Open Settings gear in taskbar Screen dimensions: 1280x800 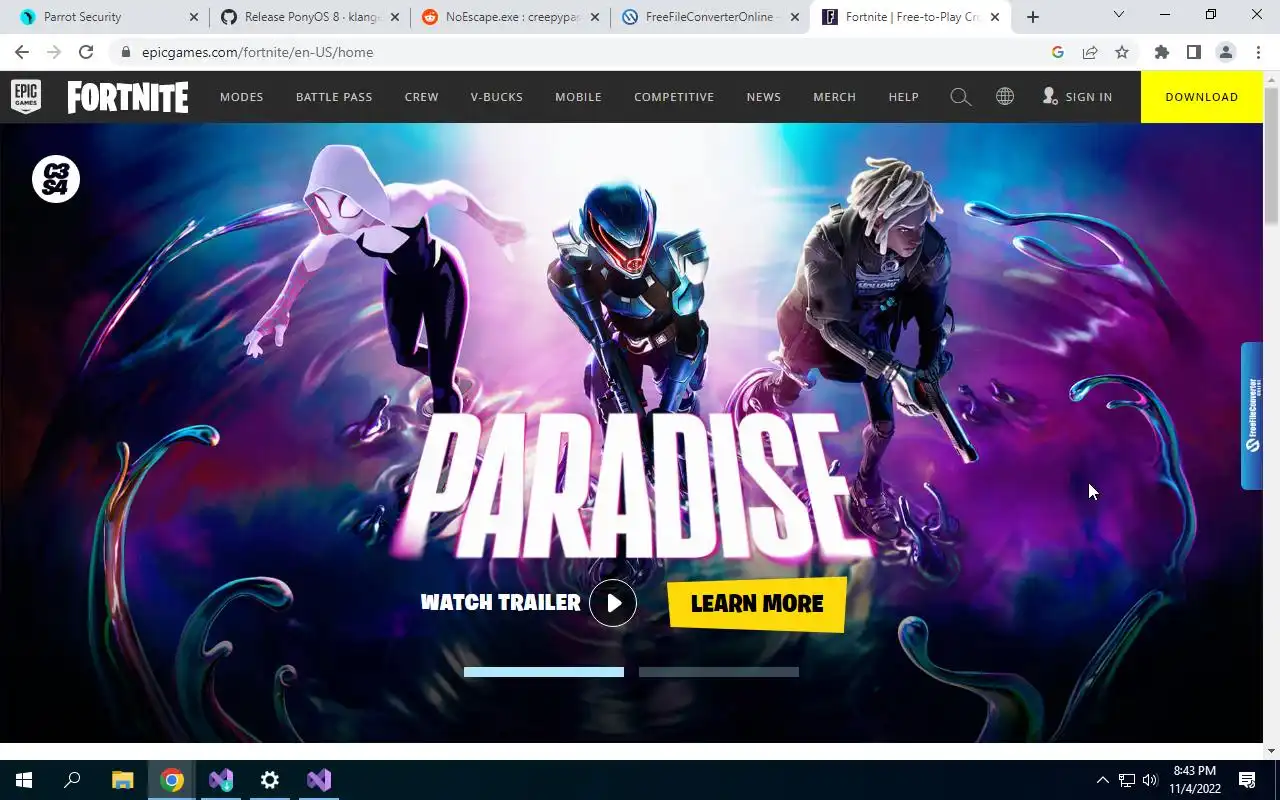[x=270, y=780]
